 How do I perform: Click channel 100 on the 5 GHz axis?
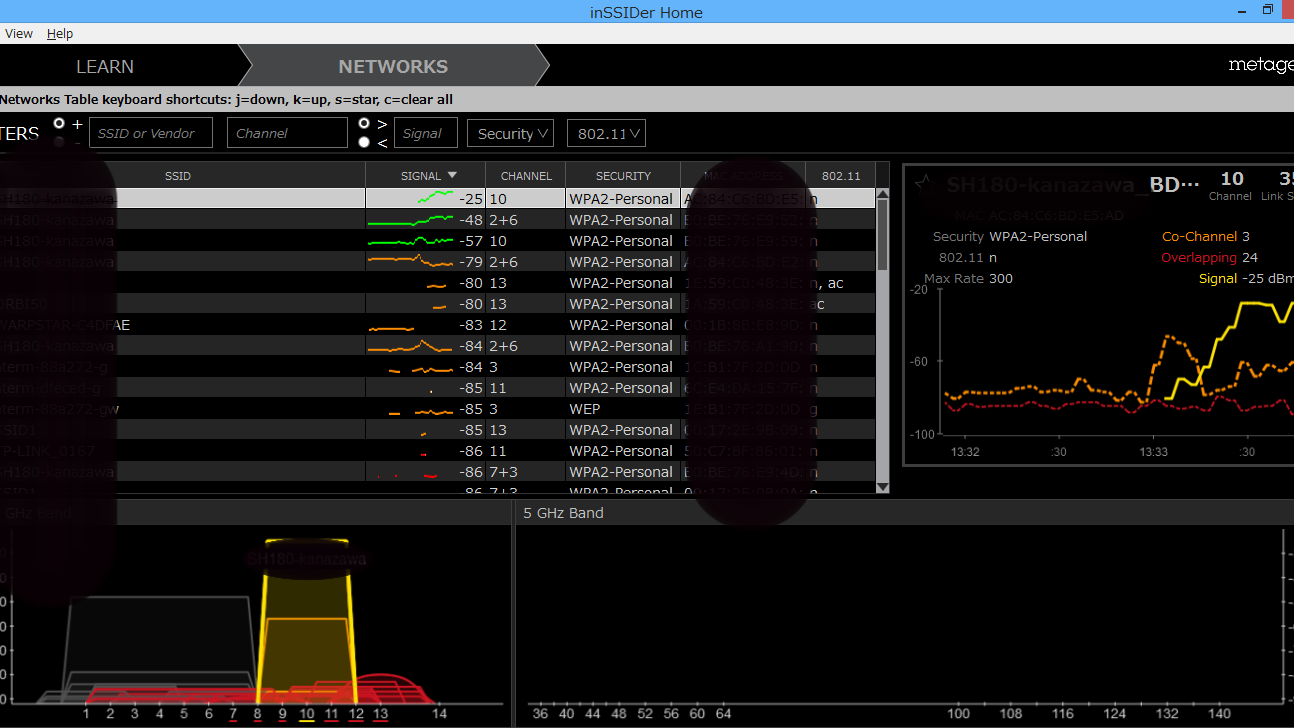pos(959,714)
